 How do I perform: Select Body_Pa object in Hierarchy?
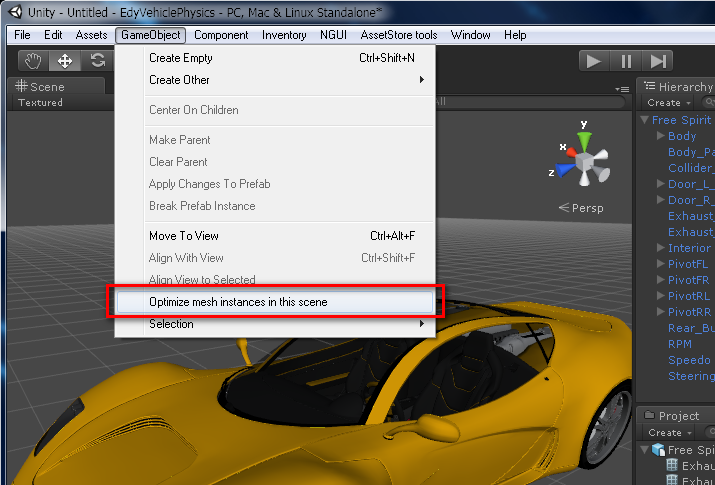(691, 152)
